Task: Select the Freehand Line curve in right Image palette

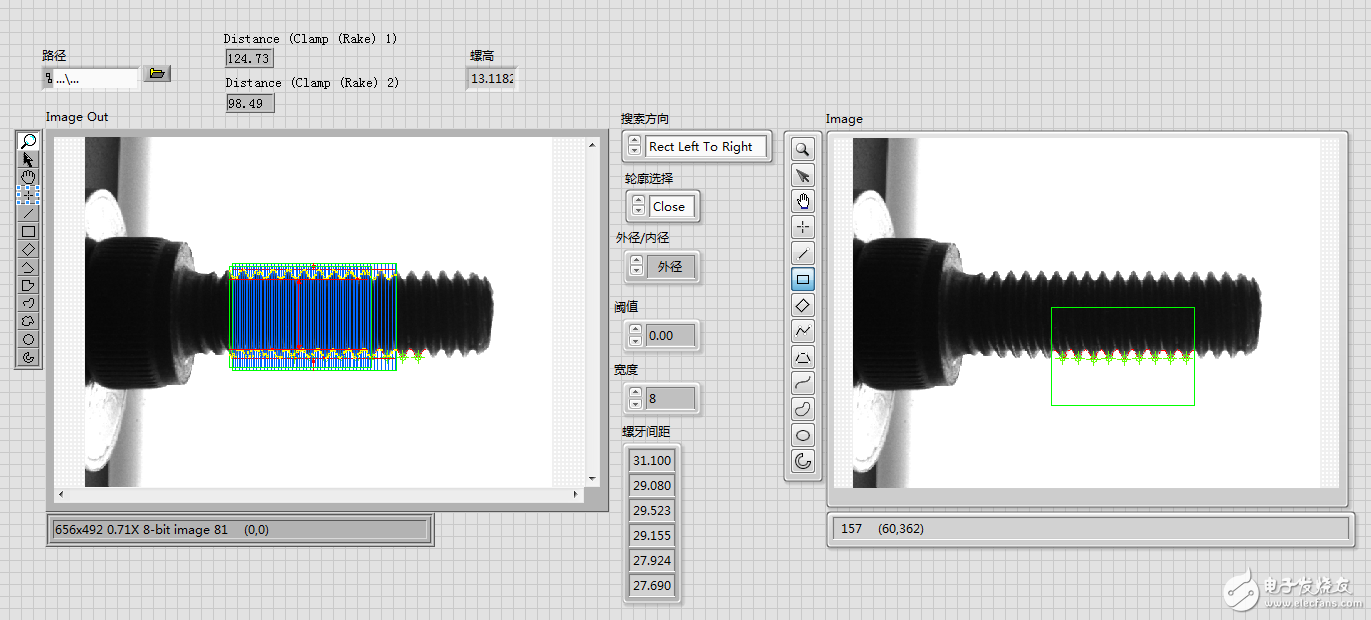Action: pos(803,383)
